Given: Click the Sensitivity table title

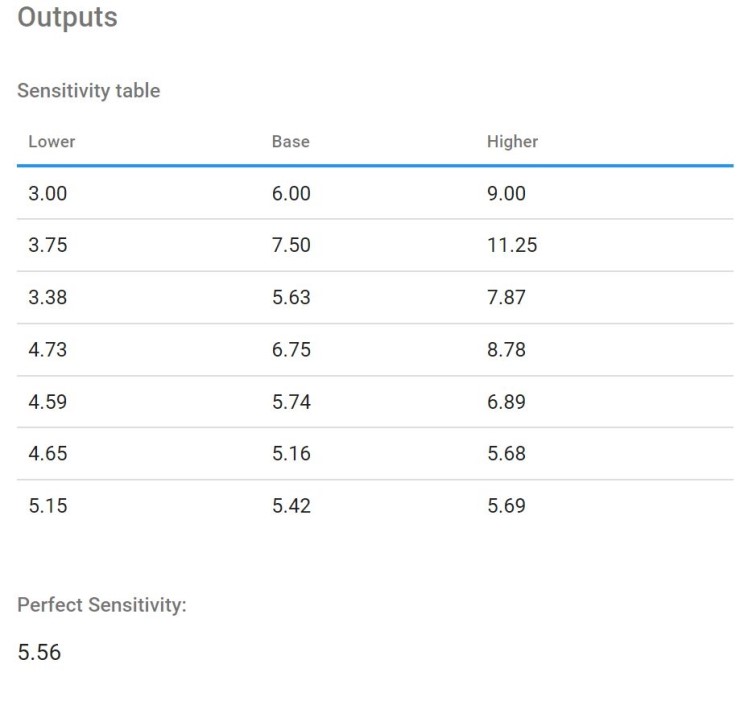Looking at the screenshot, I should [x=88, y=91].
